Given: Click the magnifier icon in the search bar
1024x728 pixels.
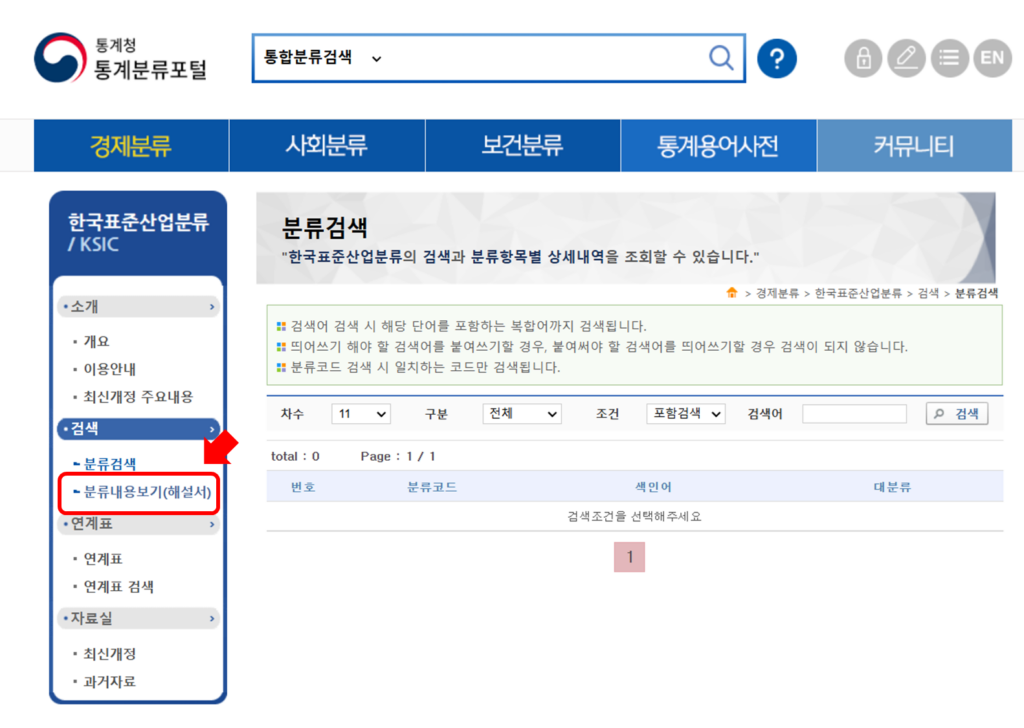Looking at the screenshot, I should tap(721, 58).
